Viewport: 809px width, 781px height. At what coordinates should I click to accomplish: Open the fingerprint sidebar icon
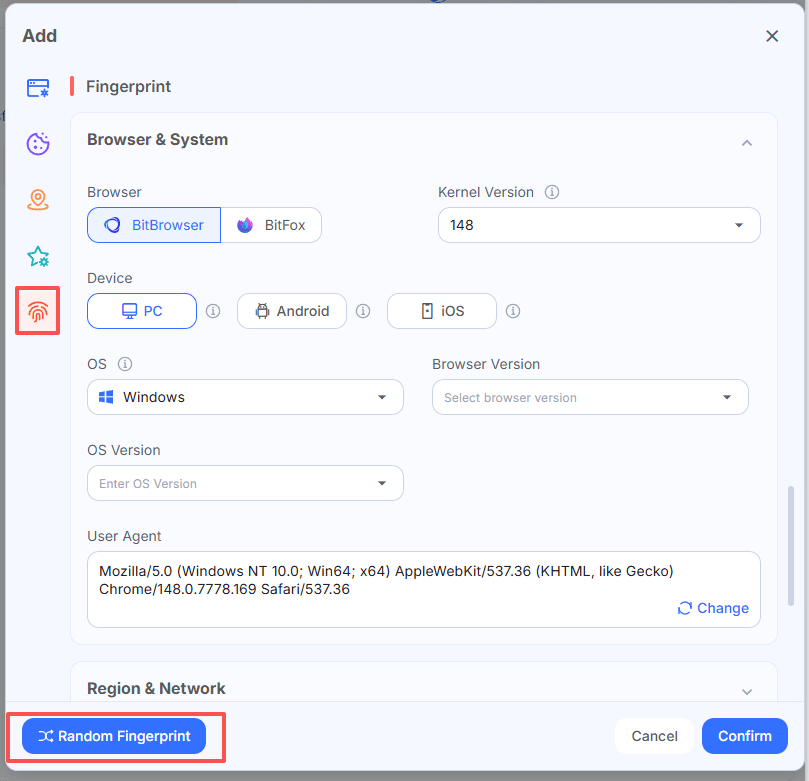[x=38, y=311]
